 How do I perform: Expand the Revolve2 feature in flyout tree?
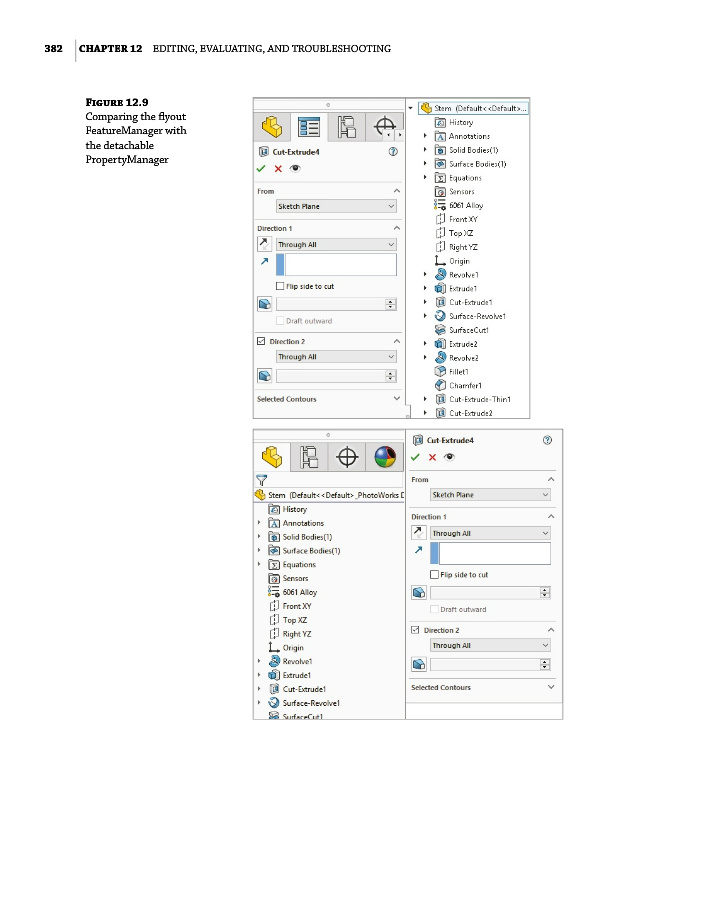pyautogui.click(x=424, y=357)
